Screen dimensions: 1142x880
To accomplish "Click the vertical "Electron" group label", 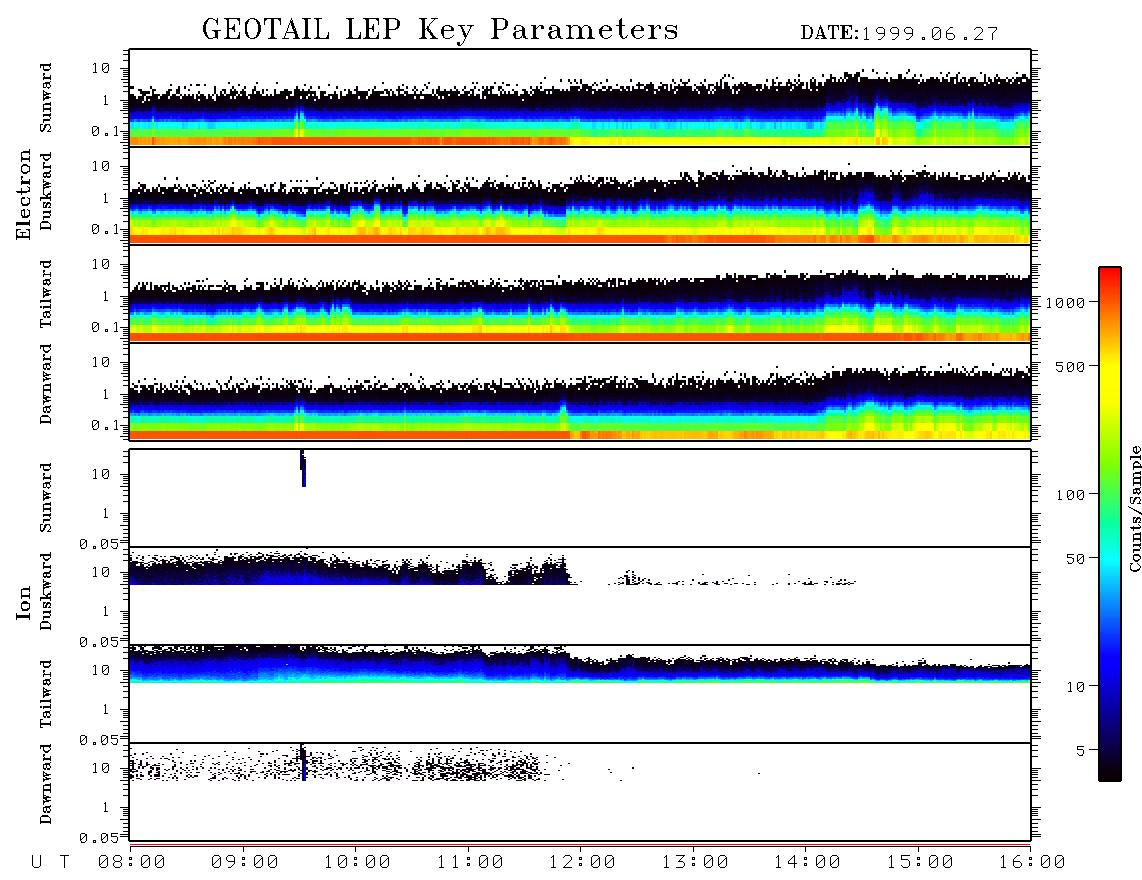I will [x=23, y=194].
